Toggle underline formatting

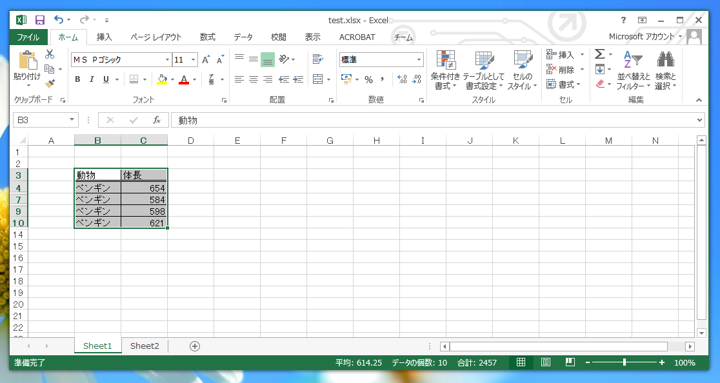point(106,79)
